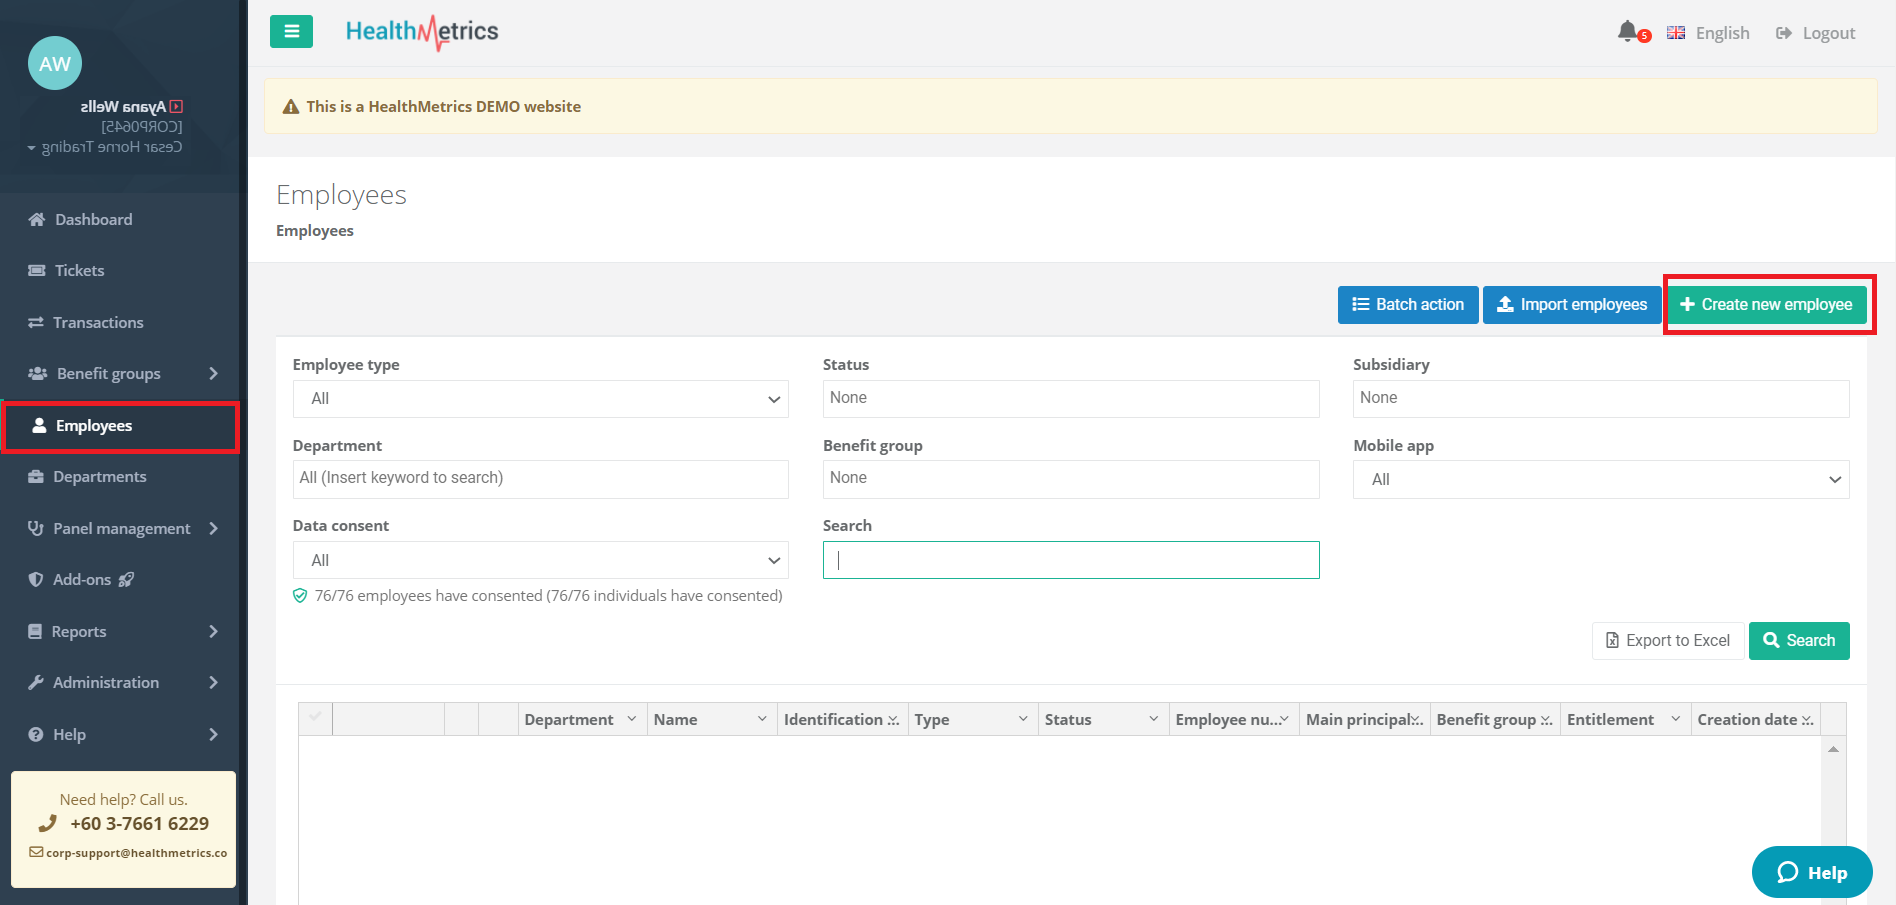
Task: Open the Data consent dropdown
Action: click(x=540, y=561)
